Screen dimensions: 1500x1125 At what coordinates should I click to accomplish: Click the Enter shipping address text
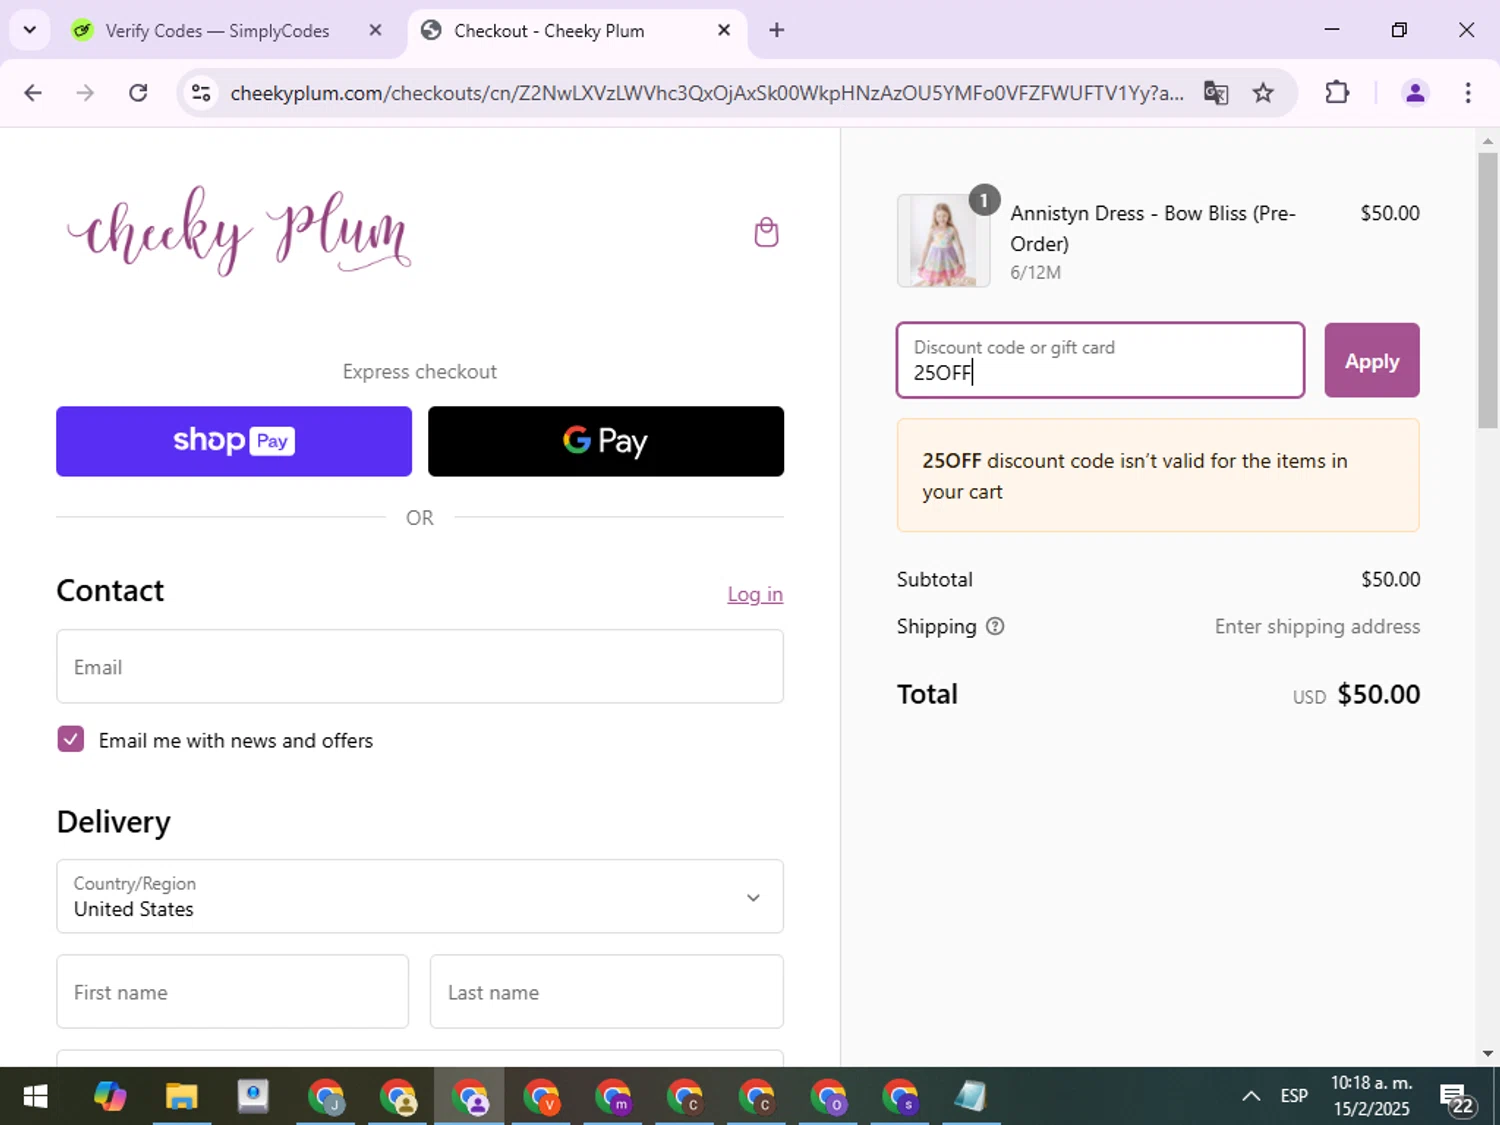point(1317,626)
